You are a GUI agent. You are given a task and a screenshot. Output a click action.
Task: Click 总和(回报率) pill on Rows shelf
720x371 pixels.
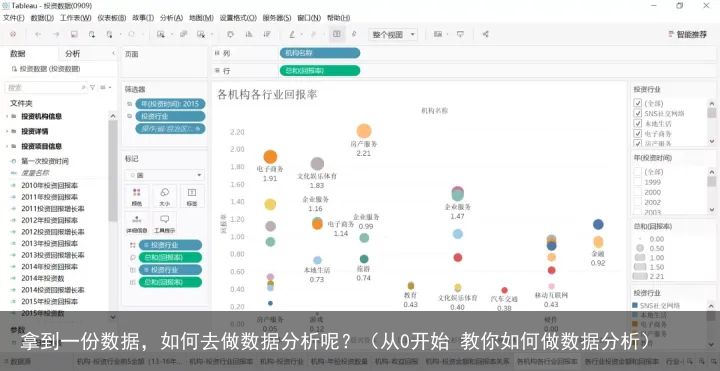(x=320, y=71)
